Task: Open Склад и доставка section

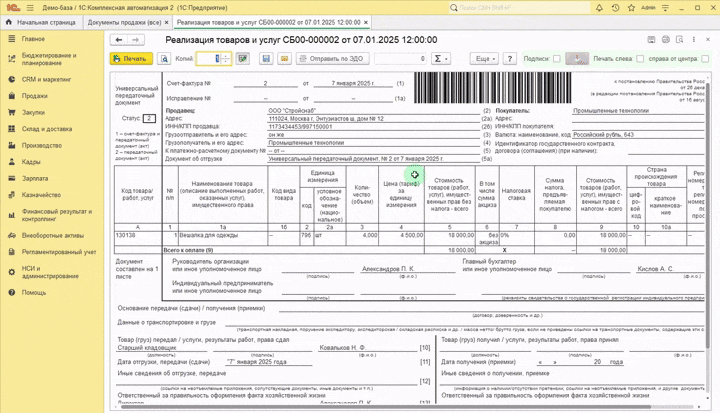Action: pos(47,129)
